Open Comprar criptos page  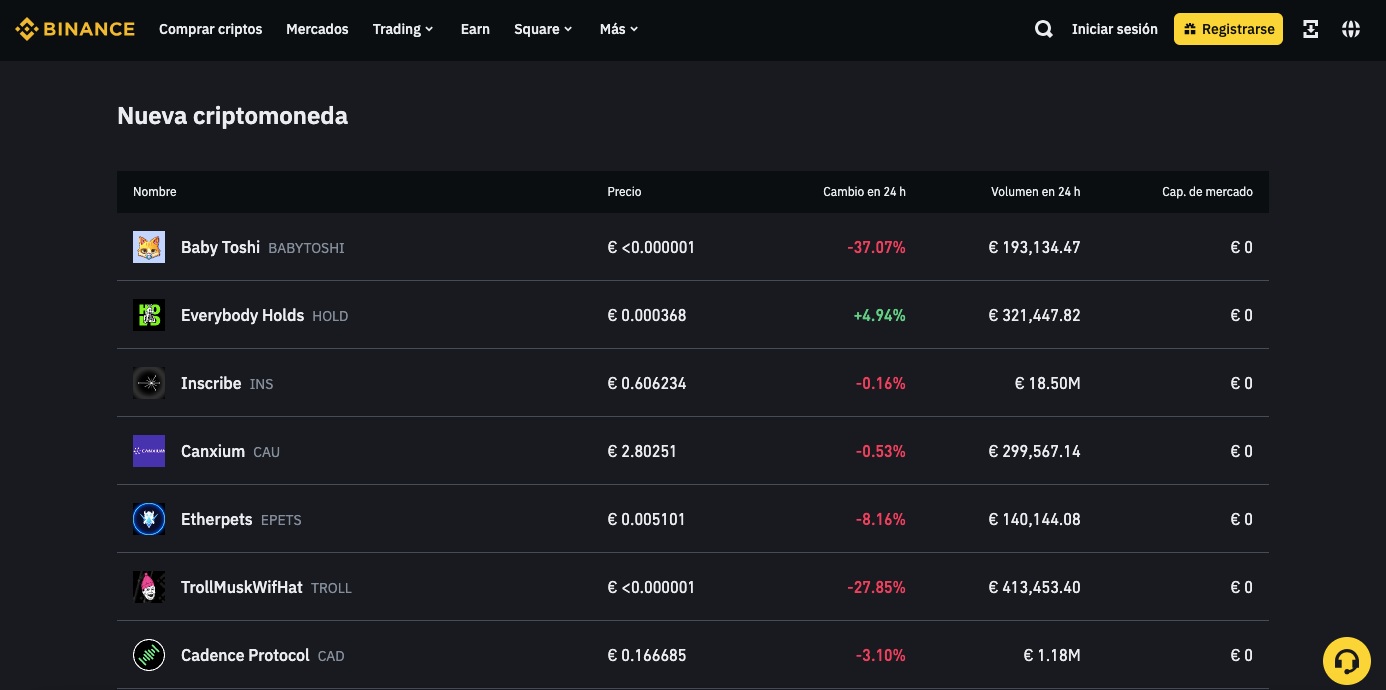[x=210, y=29]
